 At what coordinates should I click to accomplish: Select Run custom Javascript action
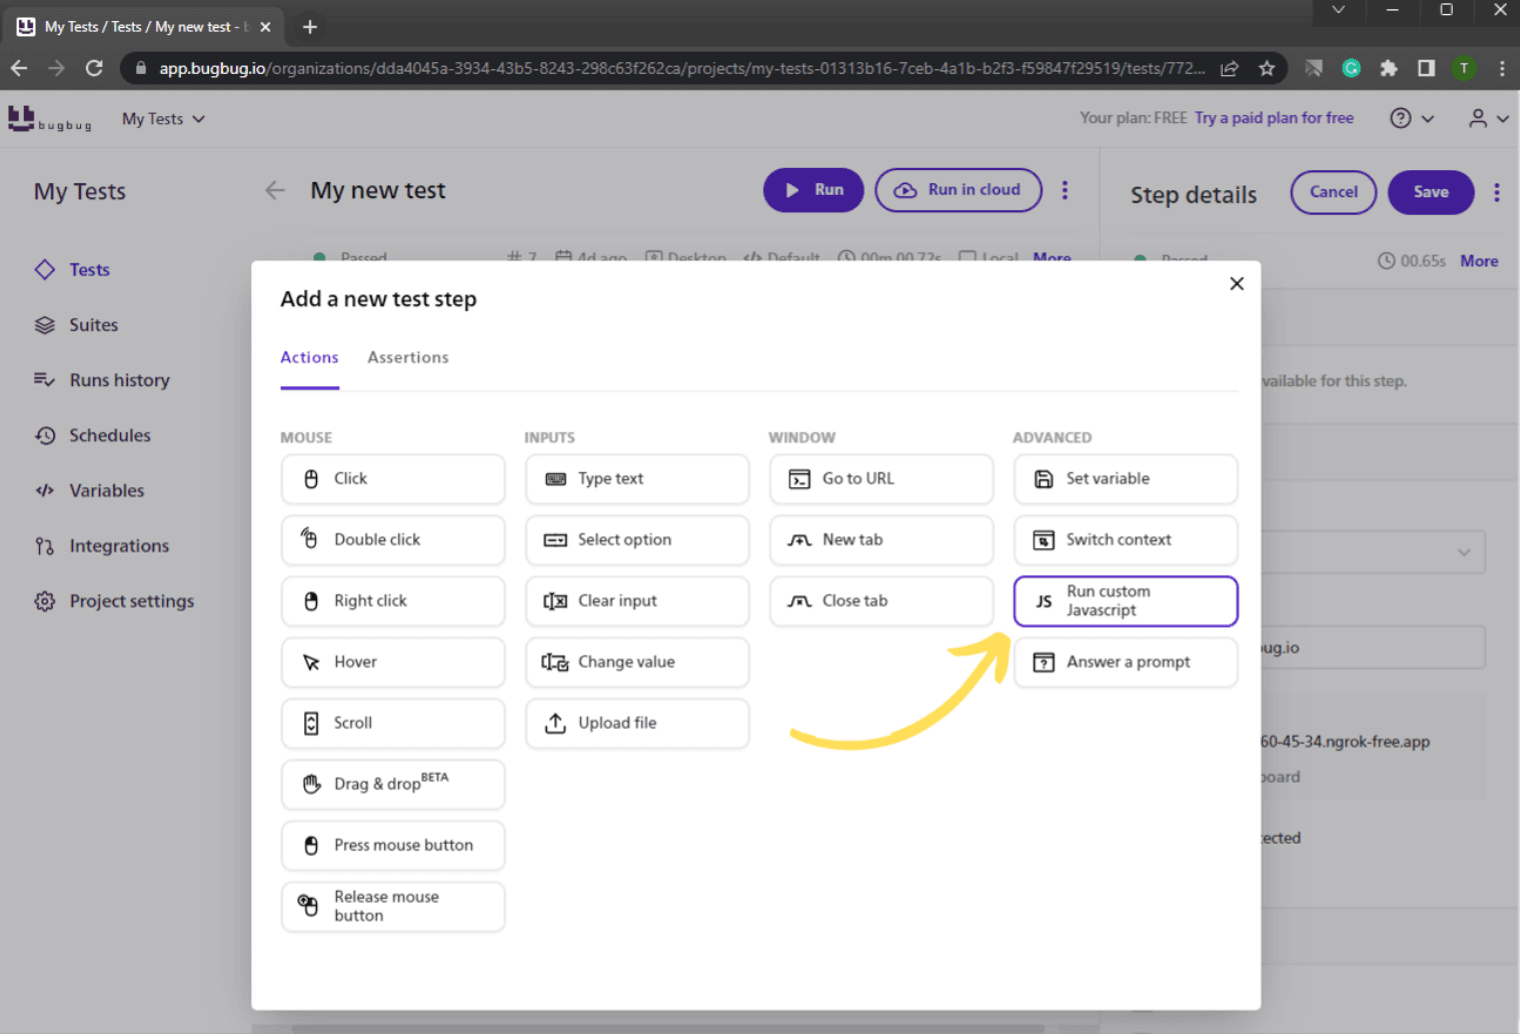(1125, 601)
